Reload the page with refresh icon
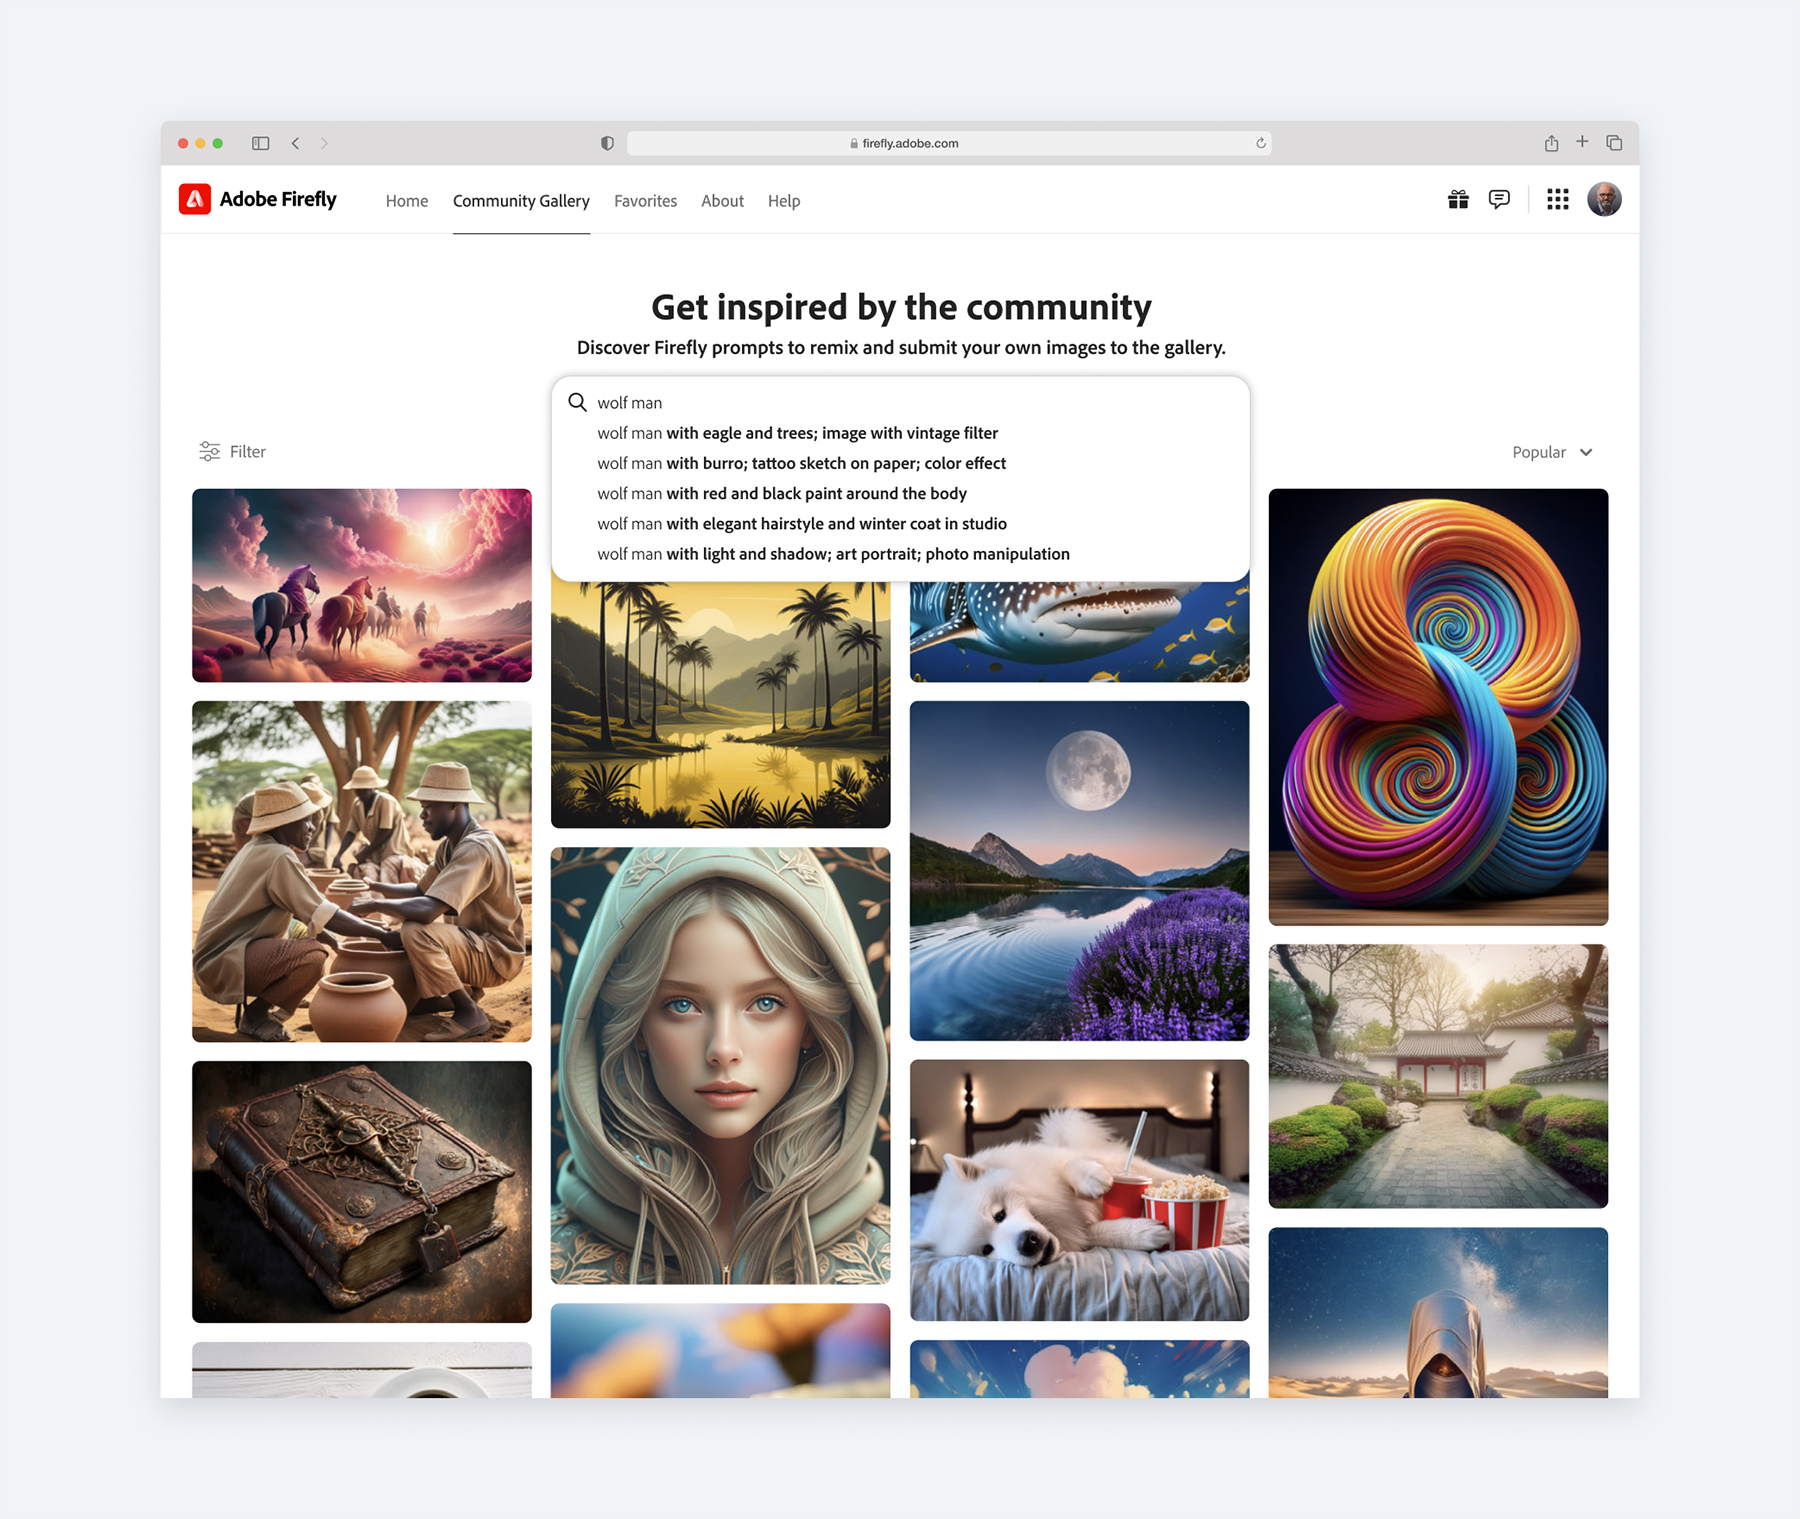Image resolution: width=1800 pixels, height=1519 pixels. pyautogui.click(x=1261, y=143)
